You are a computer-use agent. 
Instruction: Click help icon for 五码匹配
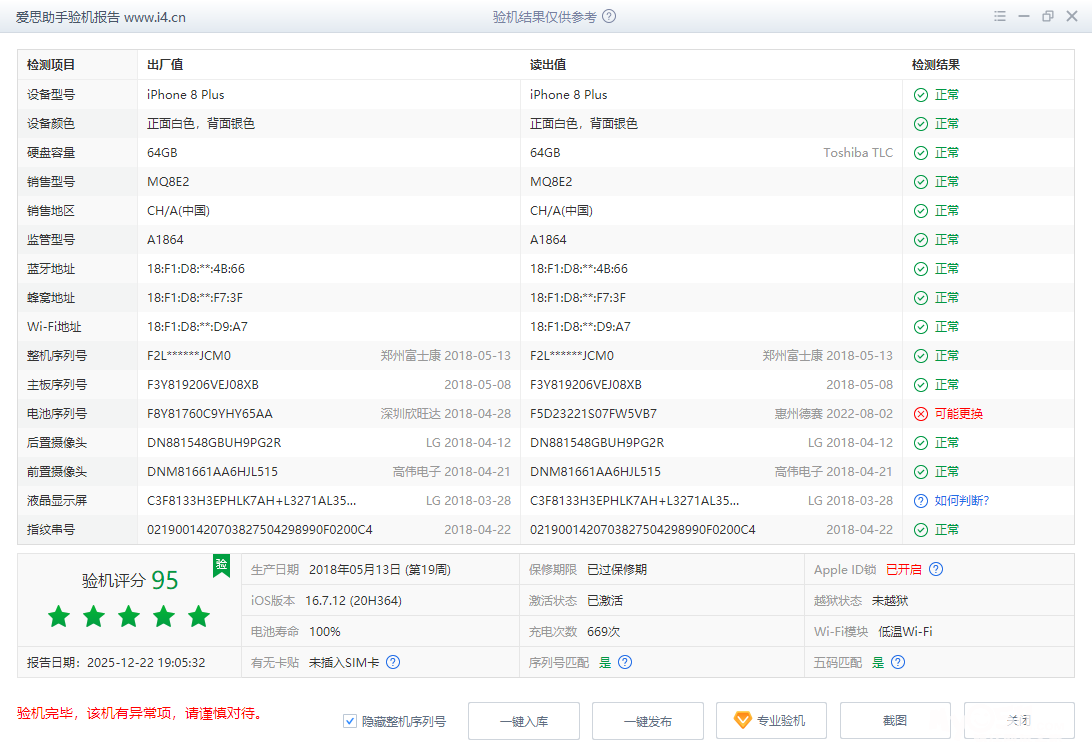click(x=898, y=662)
